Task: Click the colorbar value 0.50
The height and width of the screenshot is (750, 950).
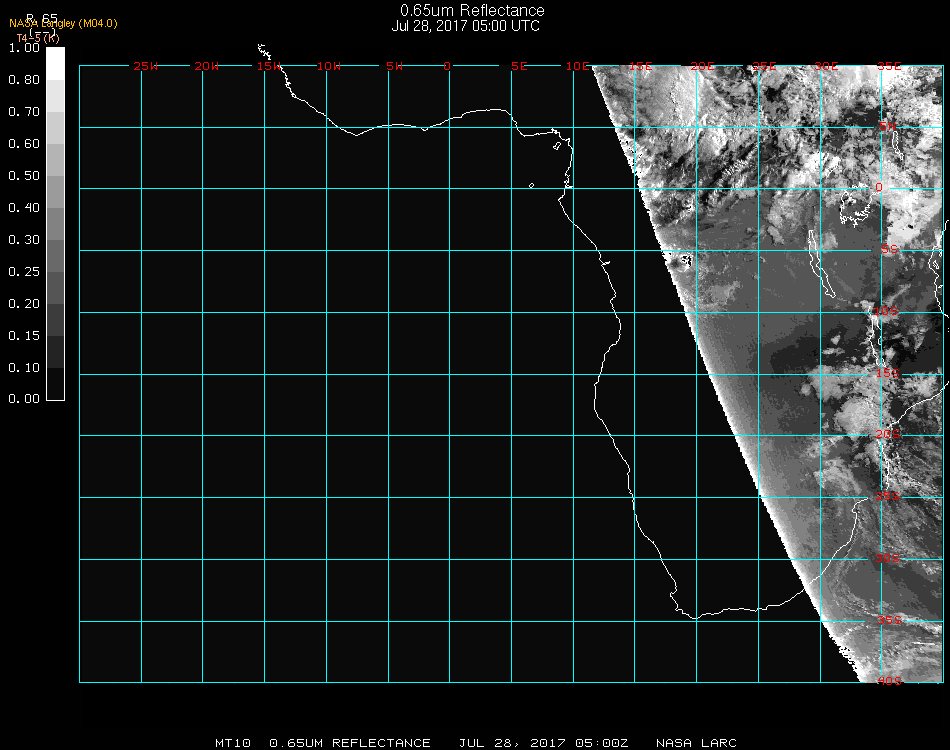Action: pos(24,176)
